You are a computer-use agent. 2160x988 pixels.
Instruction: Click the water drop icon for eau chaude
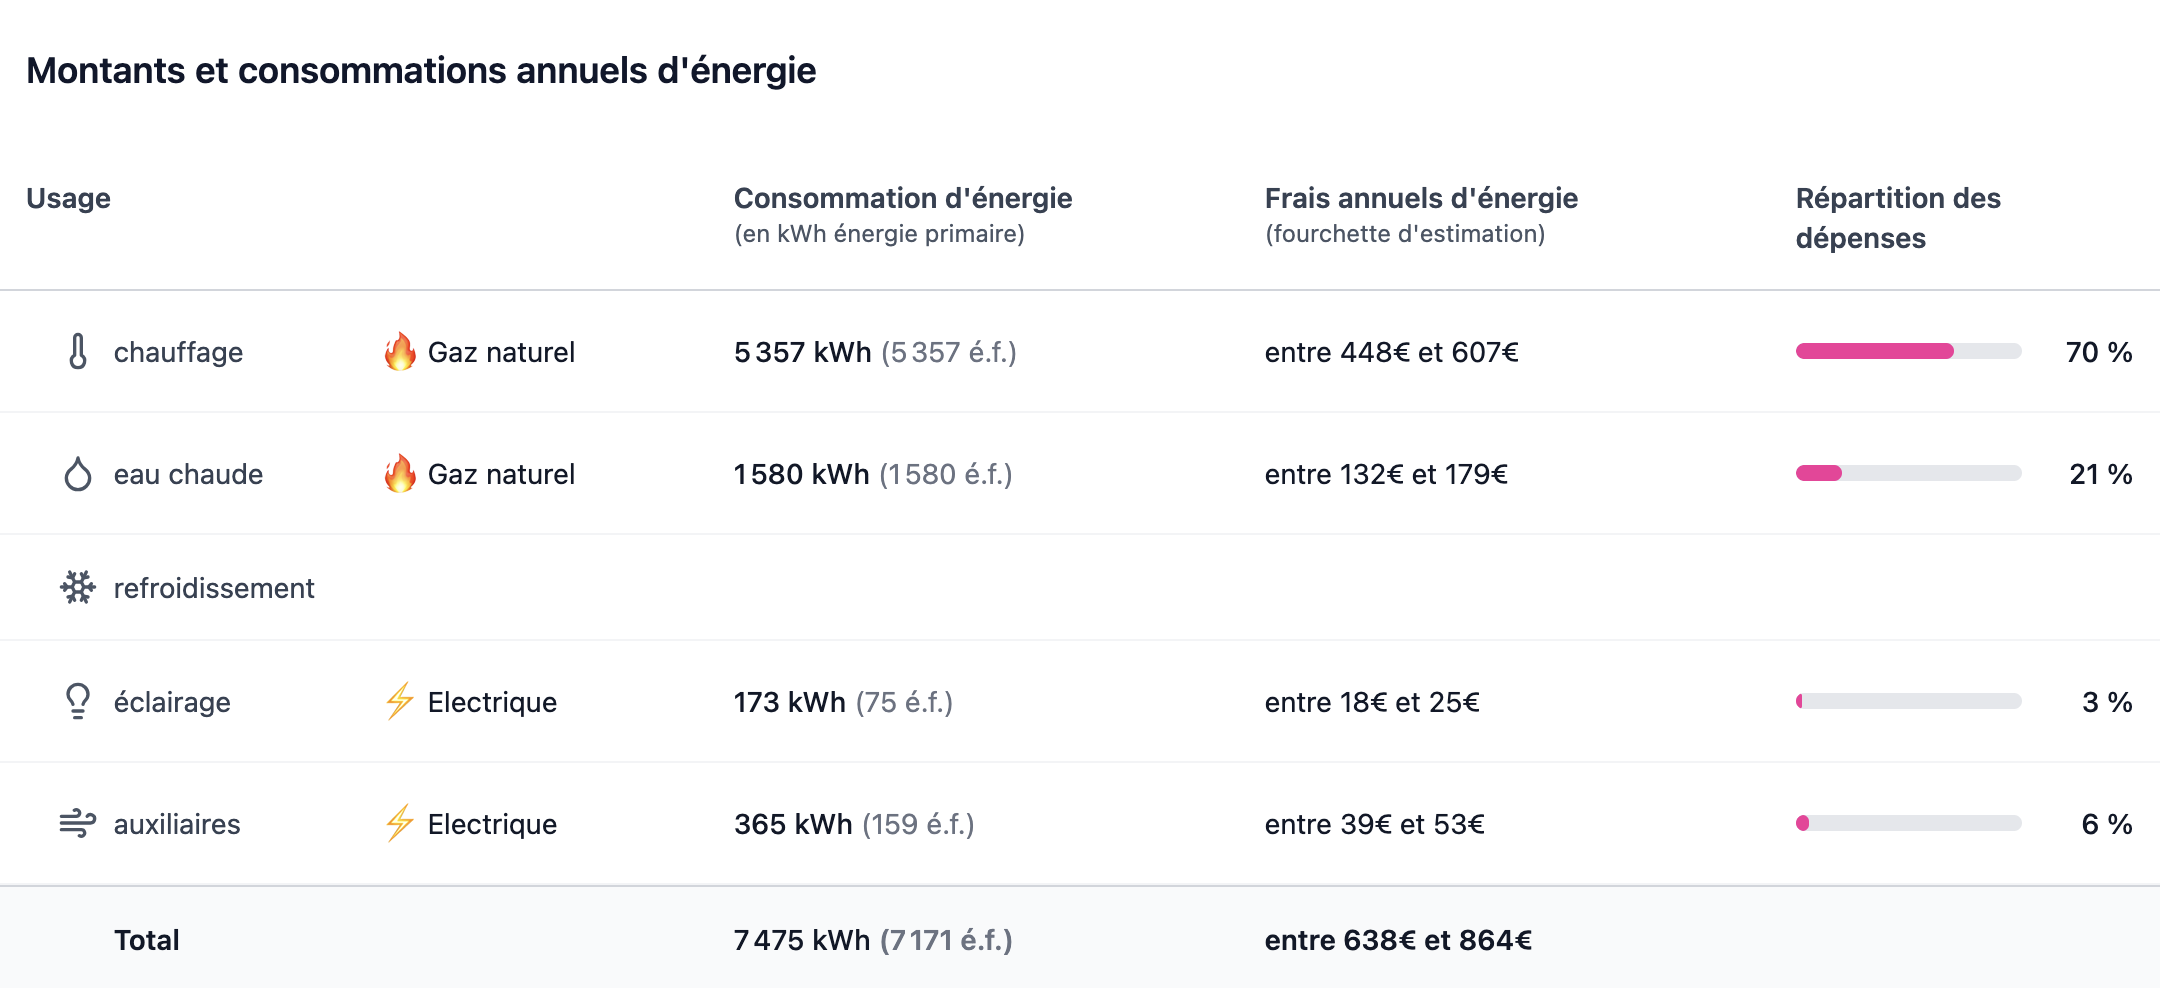(78, 474)
